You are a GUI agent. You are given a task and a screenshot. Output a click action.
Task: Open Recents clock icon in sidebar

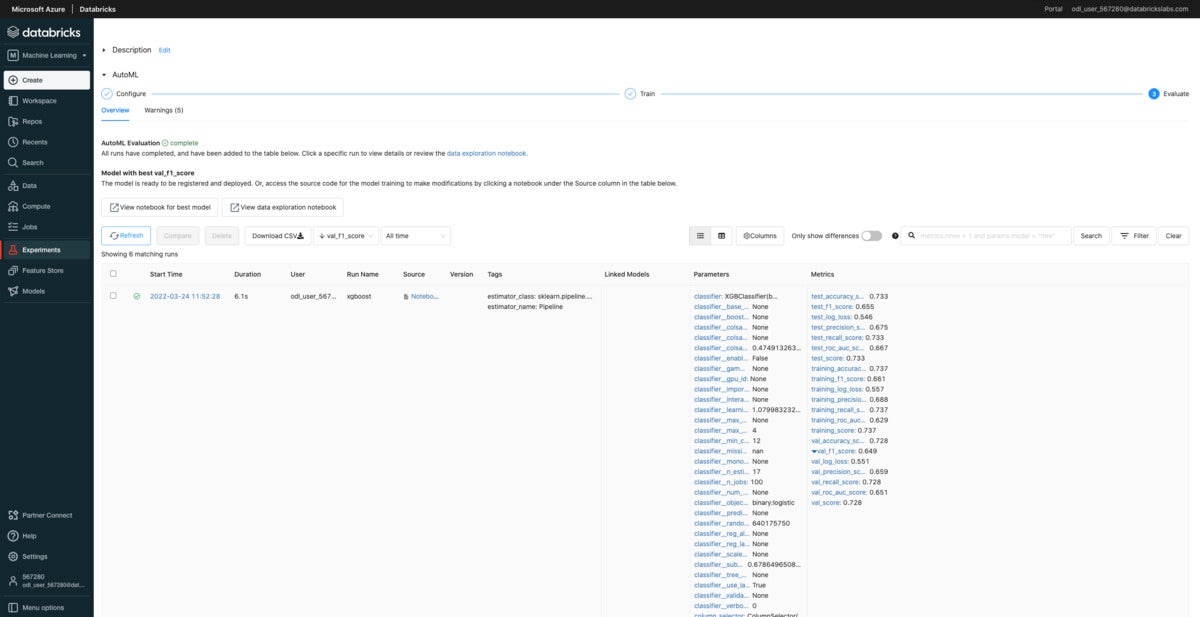coord(13,142)
